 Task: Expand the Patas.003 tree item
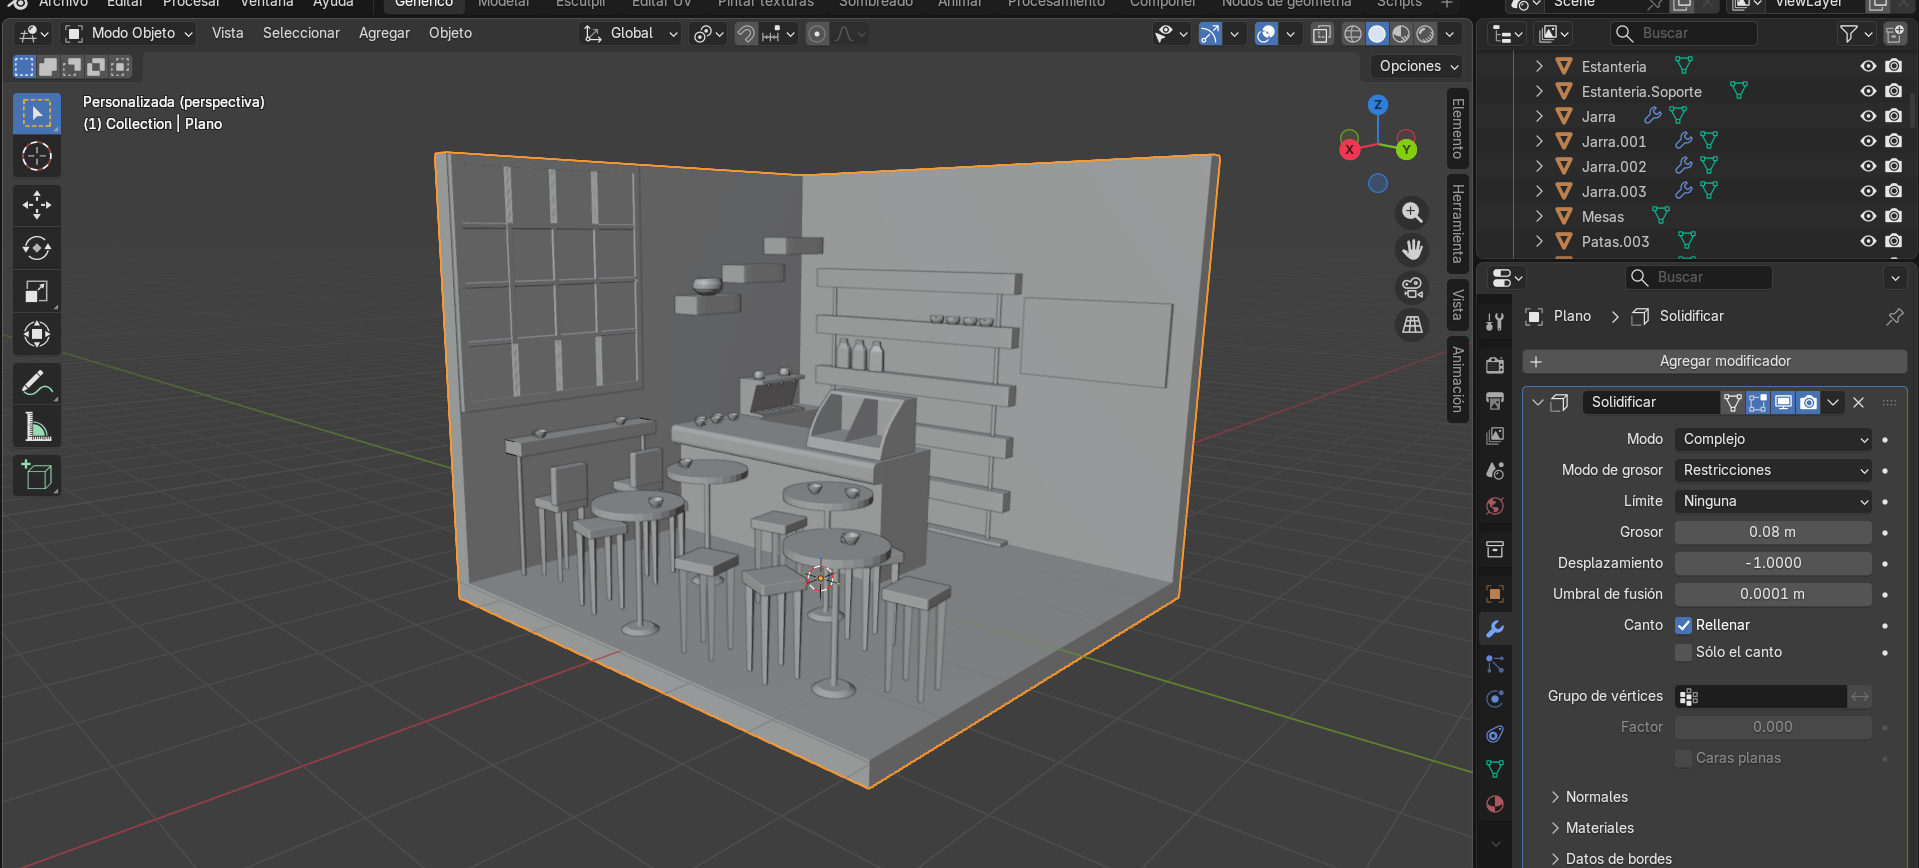(x=1539, y=241)
